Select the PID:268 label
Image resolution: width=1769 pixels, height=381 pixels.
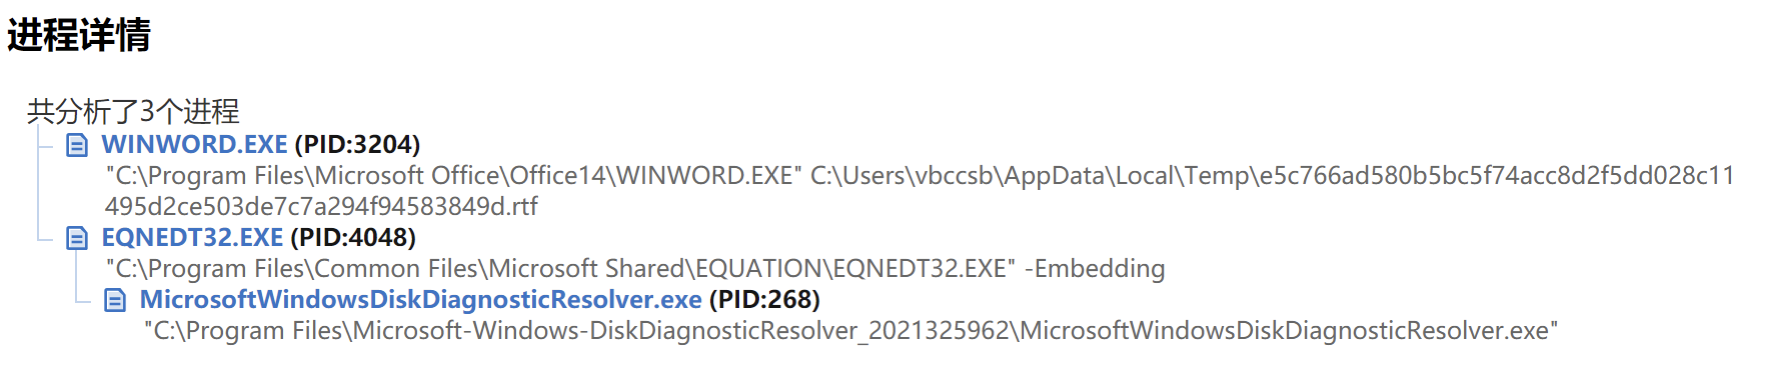click(x=764, y=300)
